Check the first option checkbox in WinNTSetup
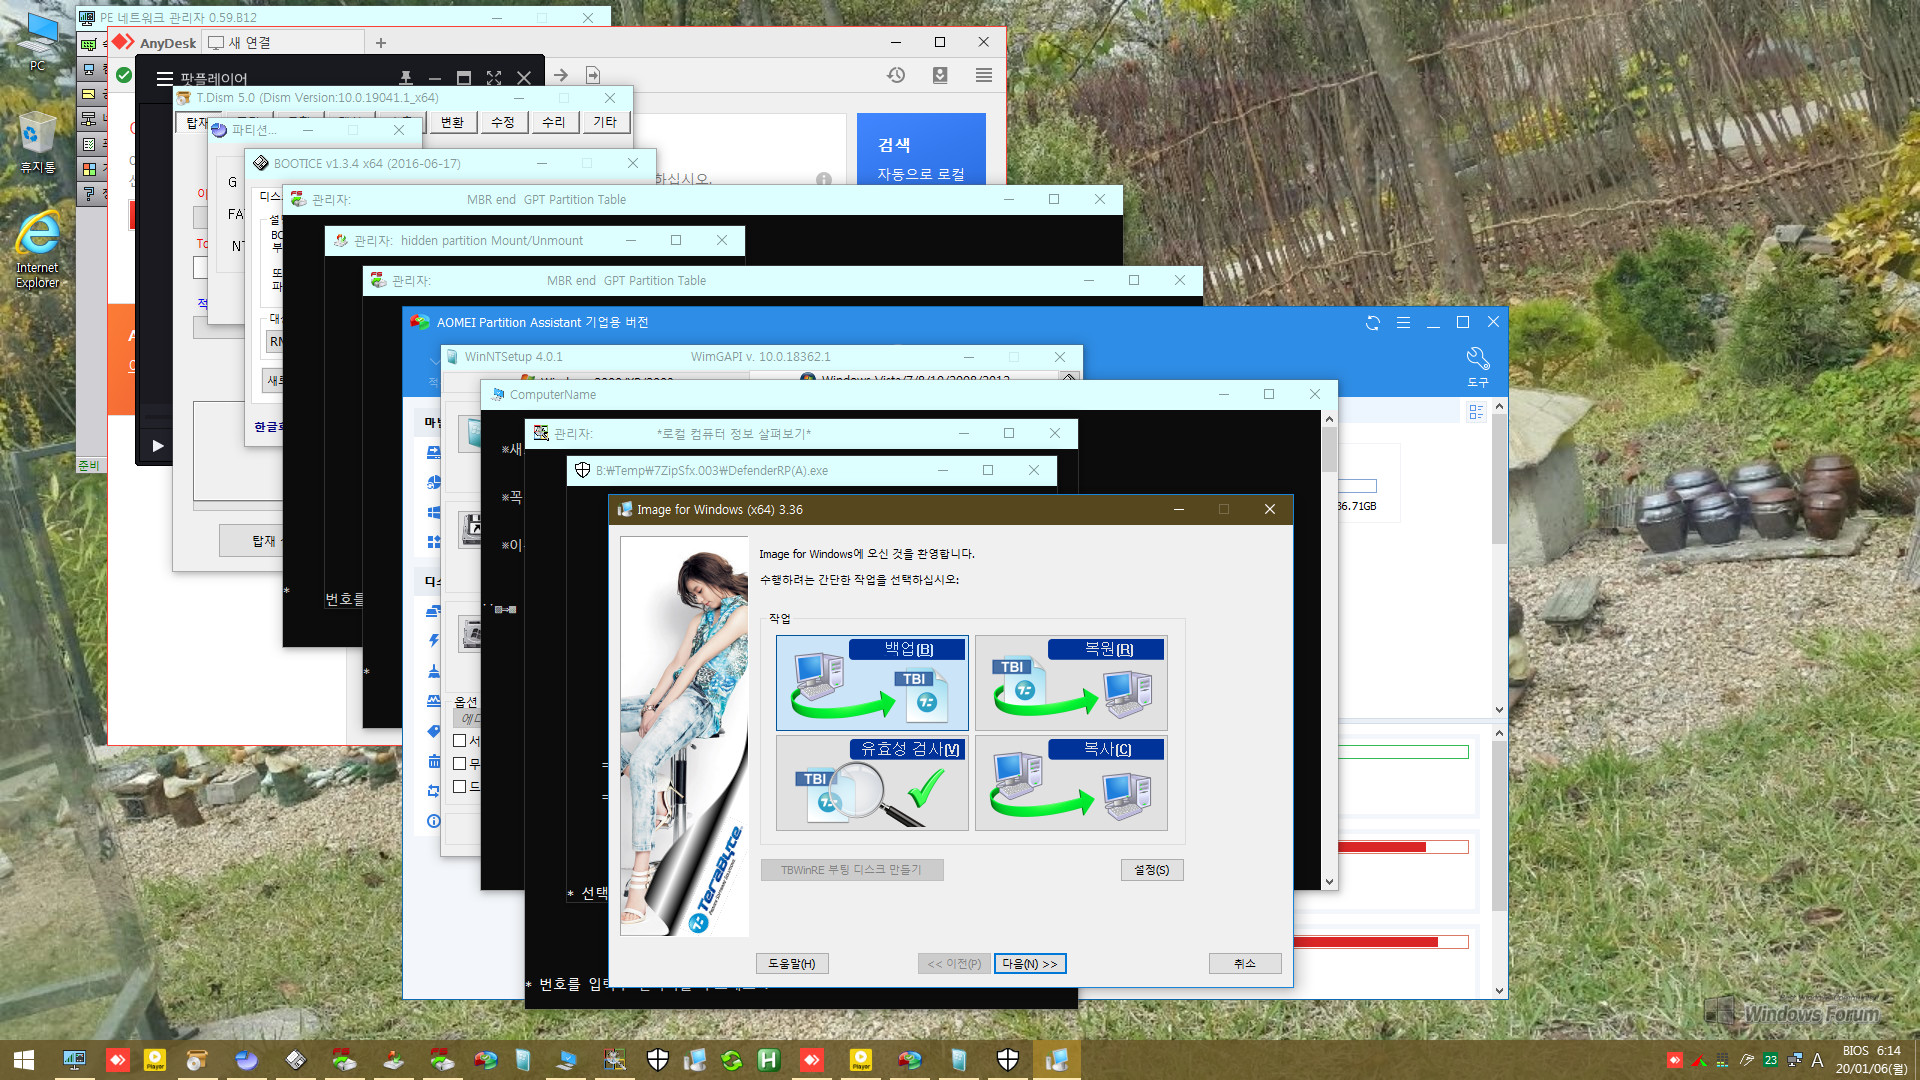Image resolution: width=1920 pixels, height=1080 pixels. [460, 741]
